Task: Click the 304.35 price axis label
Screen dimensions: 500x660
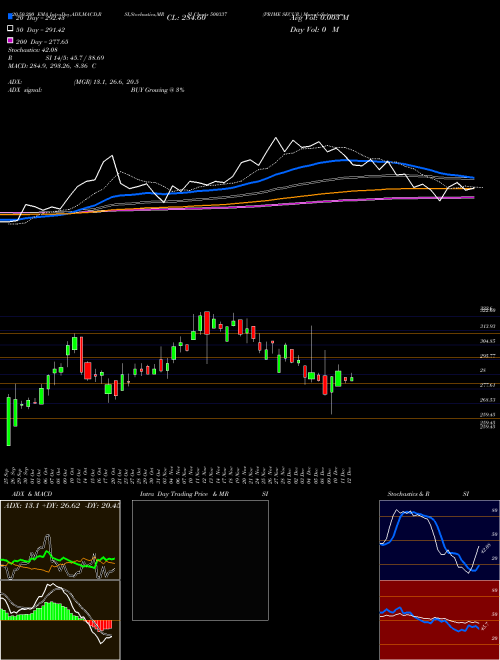Action: coord(488,341)
